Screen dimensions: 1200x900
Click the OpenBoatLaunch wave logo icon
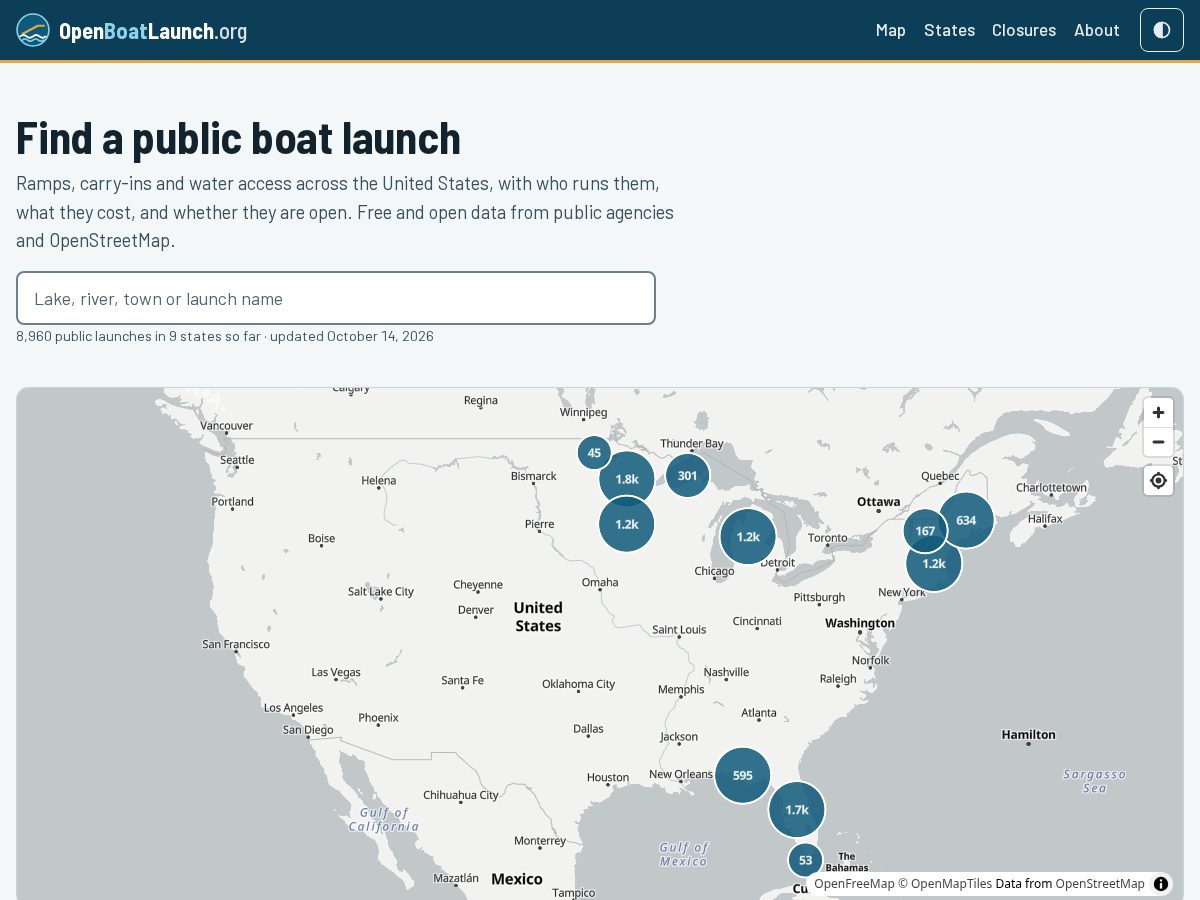33,30
